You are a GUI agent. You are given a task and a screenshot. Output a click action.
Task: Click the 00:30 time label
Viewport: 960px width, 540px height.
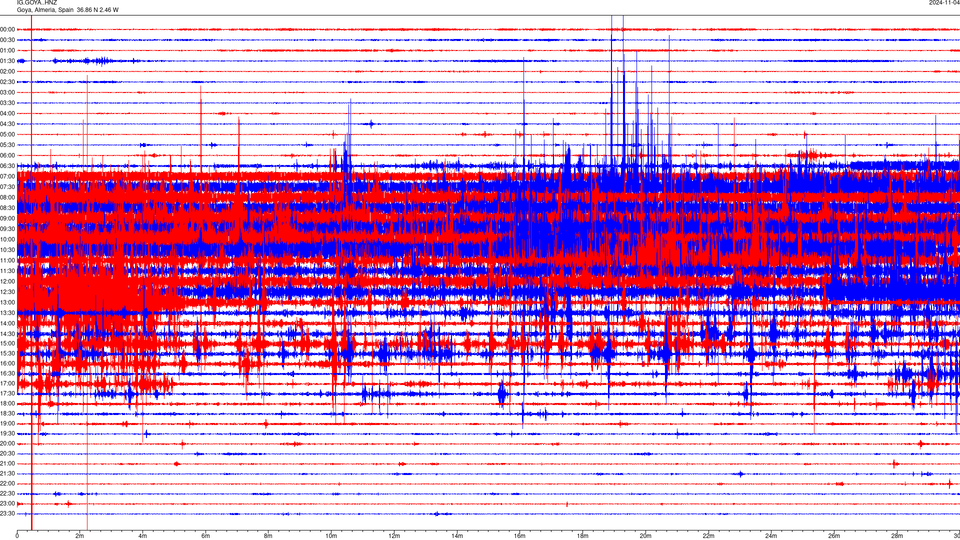click(x=7, y=40)
